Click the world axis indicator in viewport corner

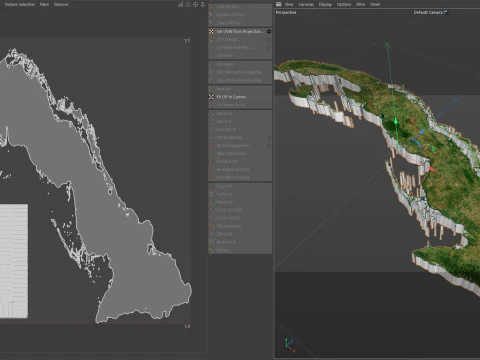pos(290,345)
